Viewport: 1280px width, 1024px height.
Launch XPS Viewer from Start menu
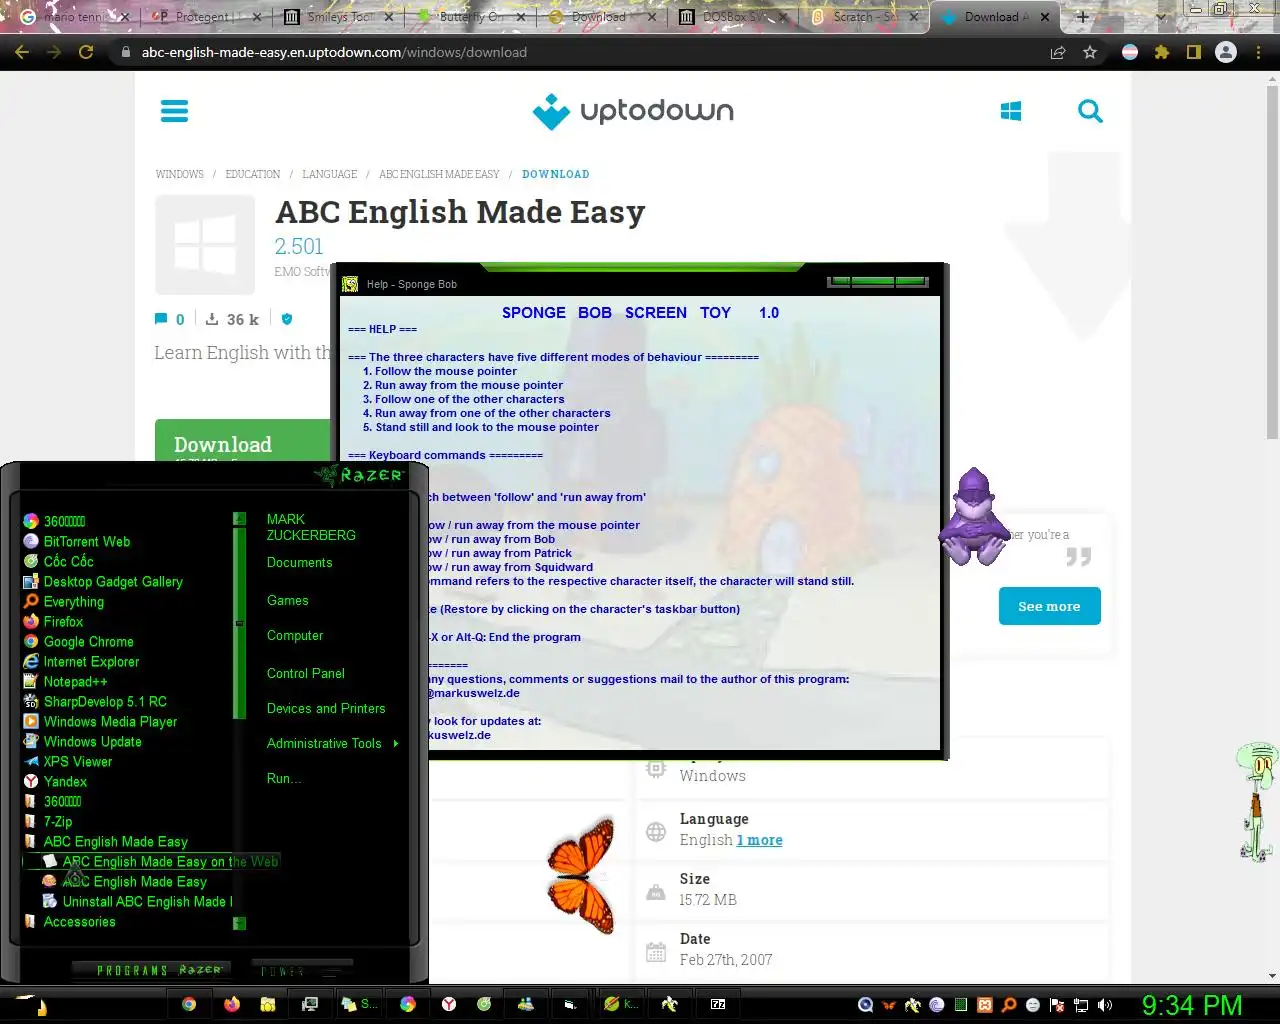pos(77,761)
